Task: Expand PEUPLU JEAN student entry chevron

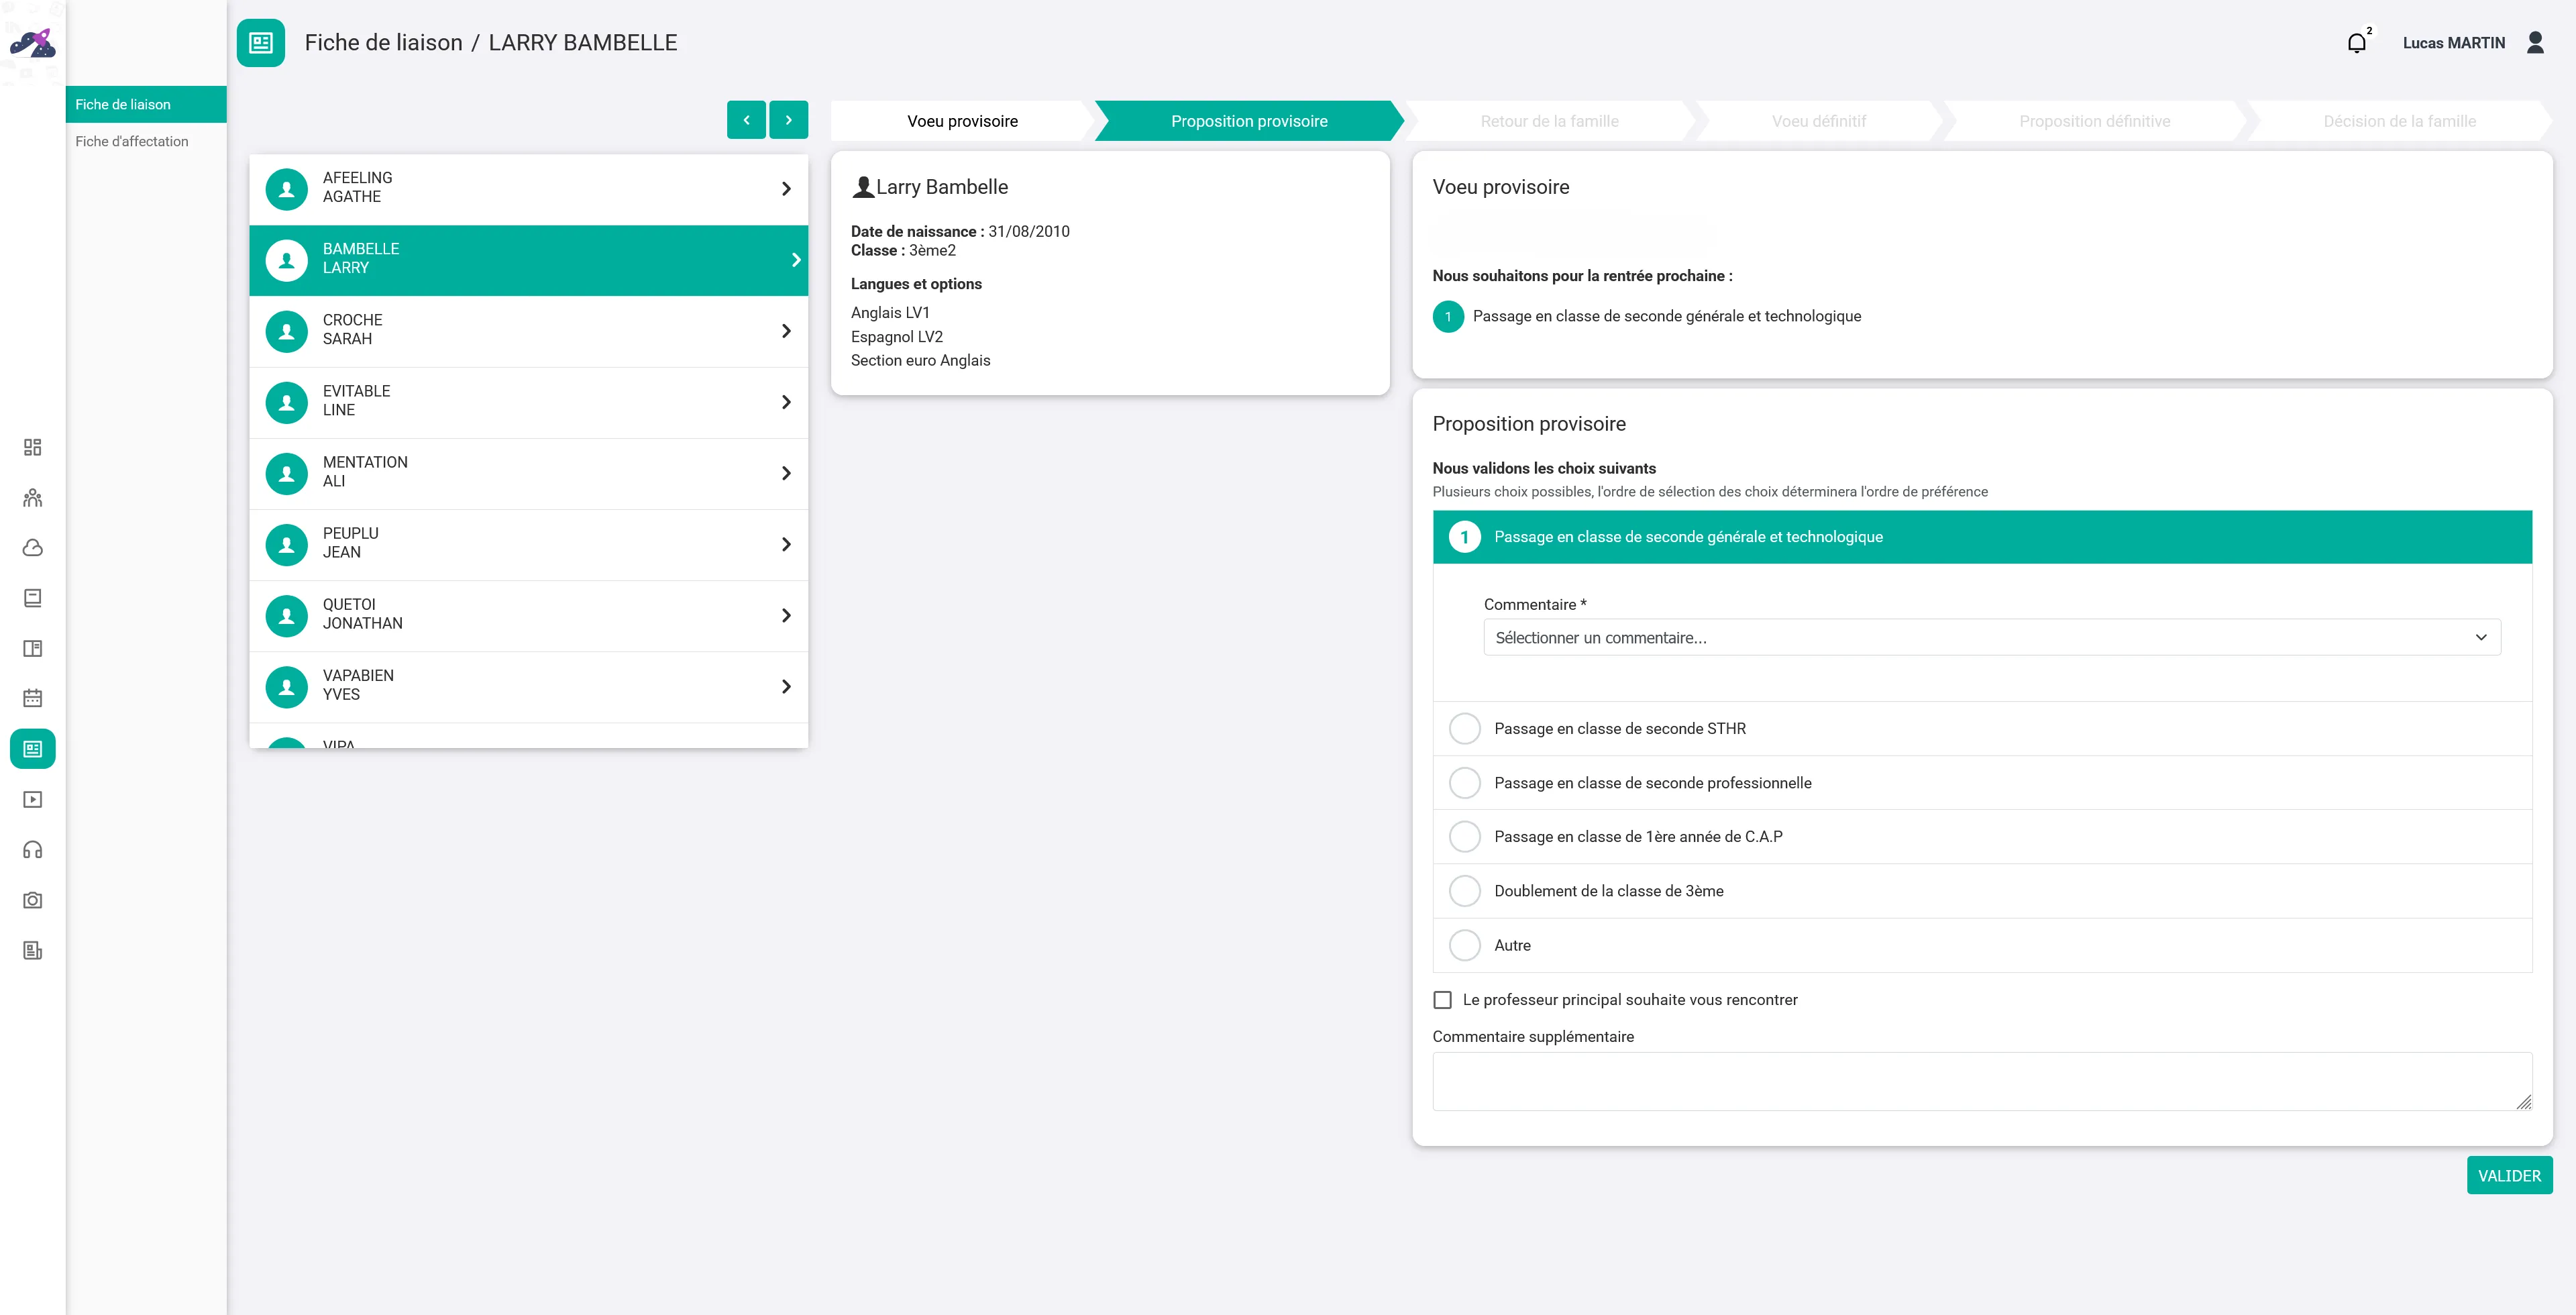Action: (786, 544)
